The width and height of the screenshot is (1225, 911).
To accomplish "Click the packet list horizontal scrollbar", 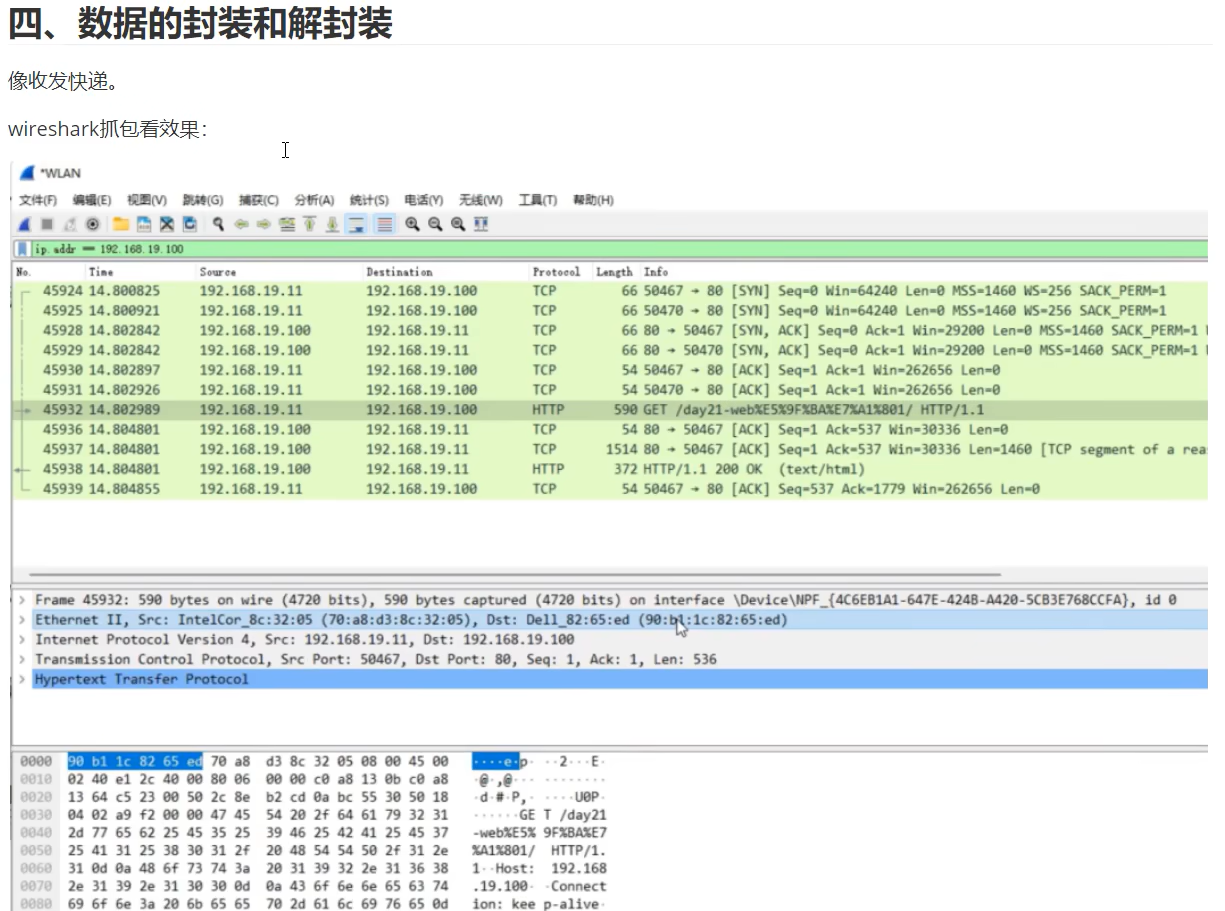I will pyautogui.click(x=515, y=575).
